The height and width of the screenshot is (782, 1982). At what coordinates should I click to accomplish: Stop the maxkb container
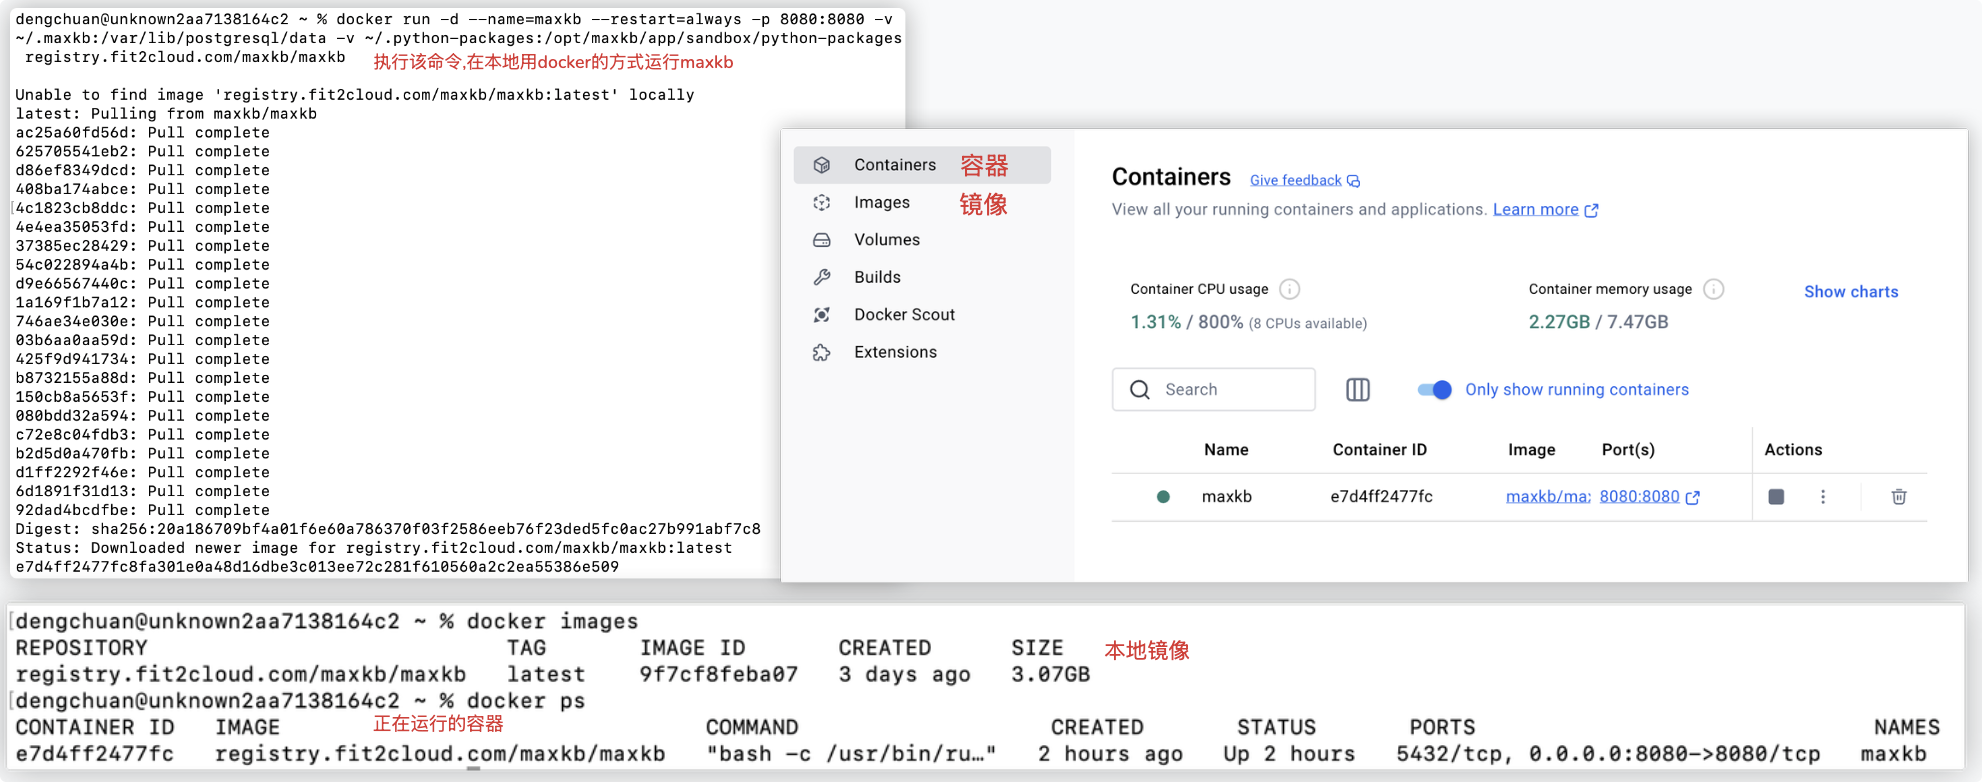point(1776,497)
